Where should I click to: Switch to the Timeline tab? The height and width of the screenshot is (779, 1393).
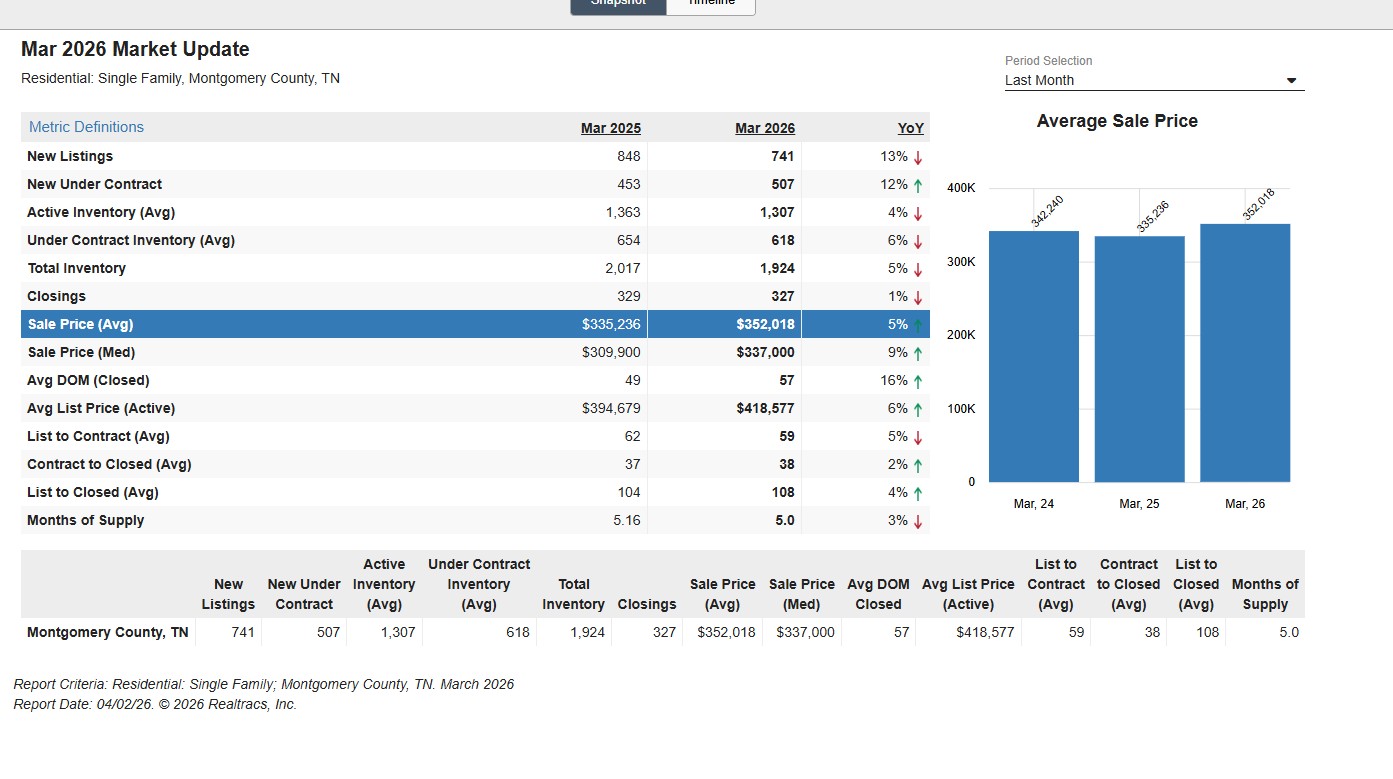(711, 4)
